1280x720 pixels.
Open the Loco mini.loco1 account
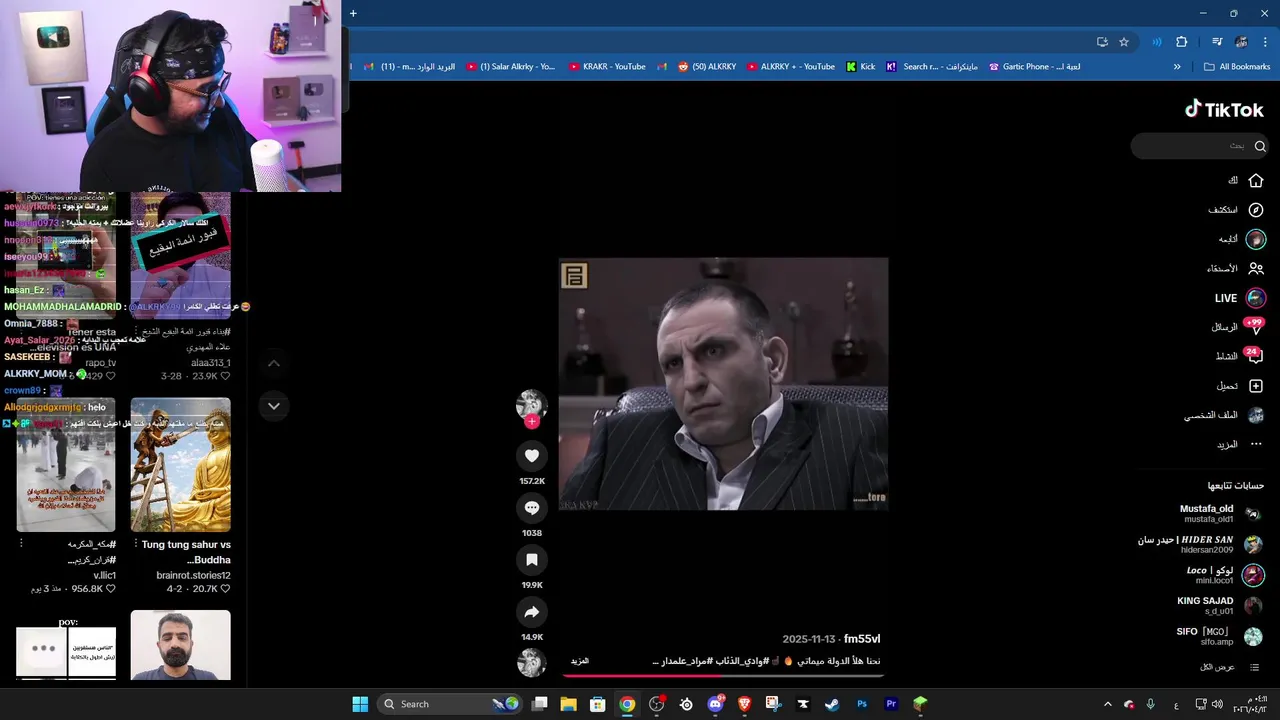coord(1224,575)
